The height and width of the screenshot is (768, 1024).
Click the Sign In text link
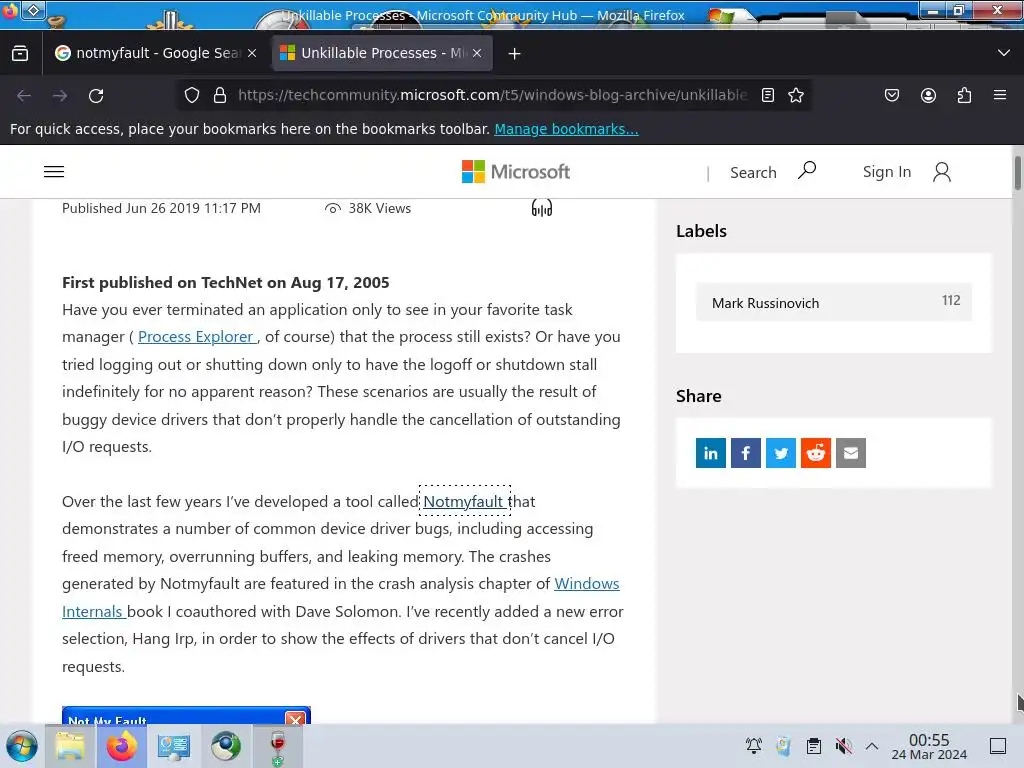tap(886, 172)
